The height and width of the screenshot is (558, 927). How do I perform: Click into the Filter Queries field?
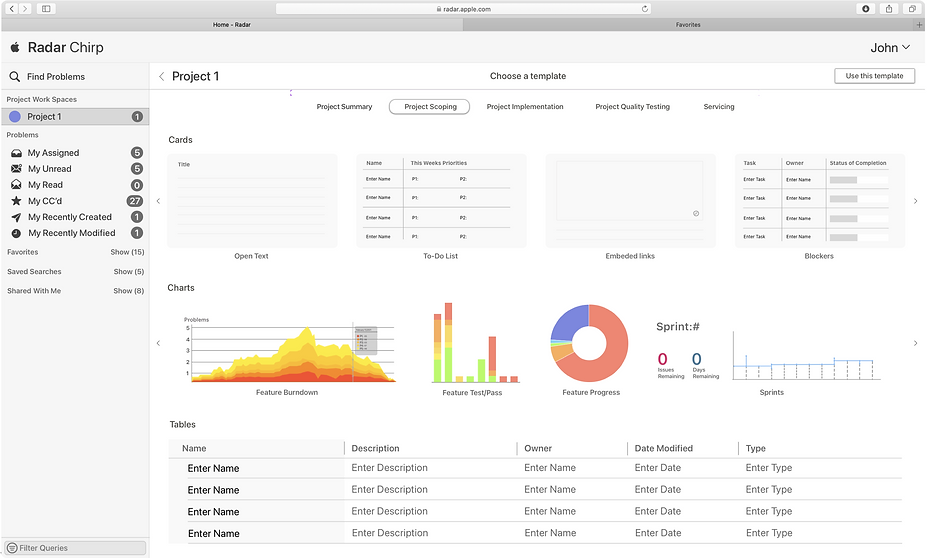point(74,548)
